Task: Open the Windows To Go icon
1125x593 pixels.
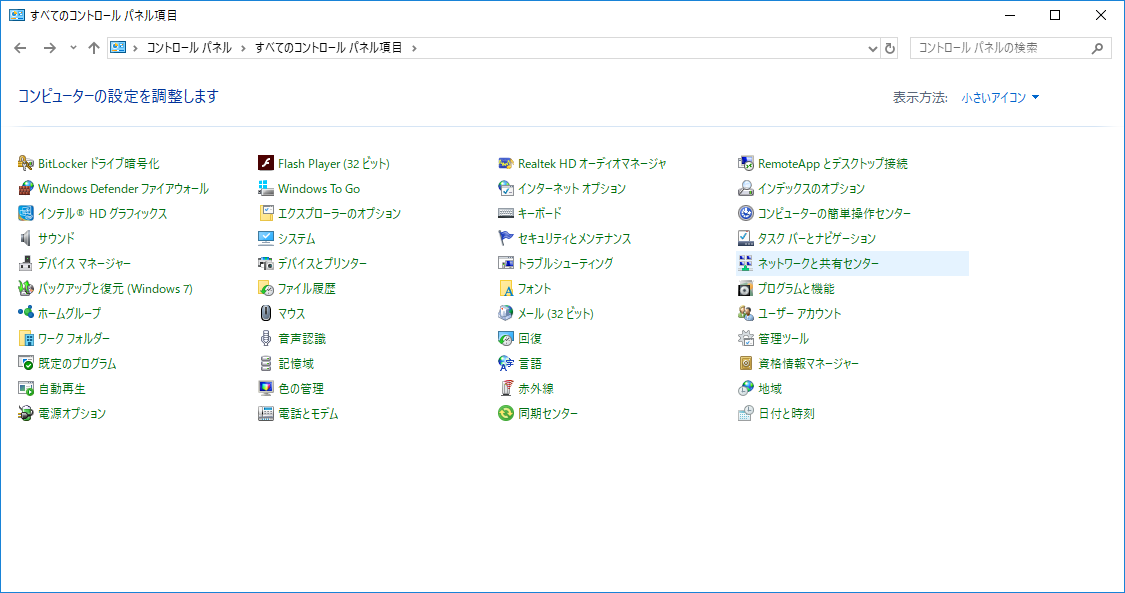Action: coord(266,189)
